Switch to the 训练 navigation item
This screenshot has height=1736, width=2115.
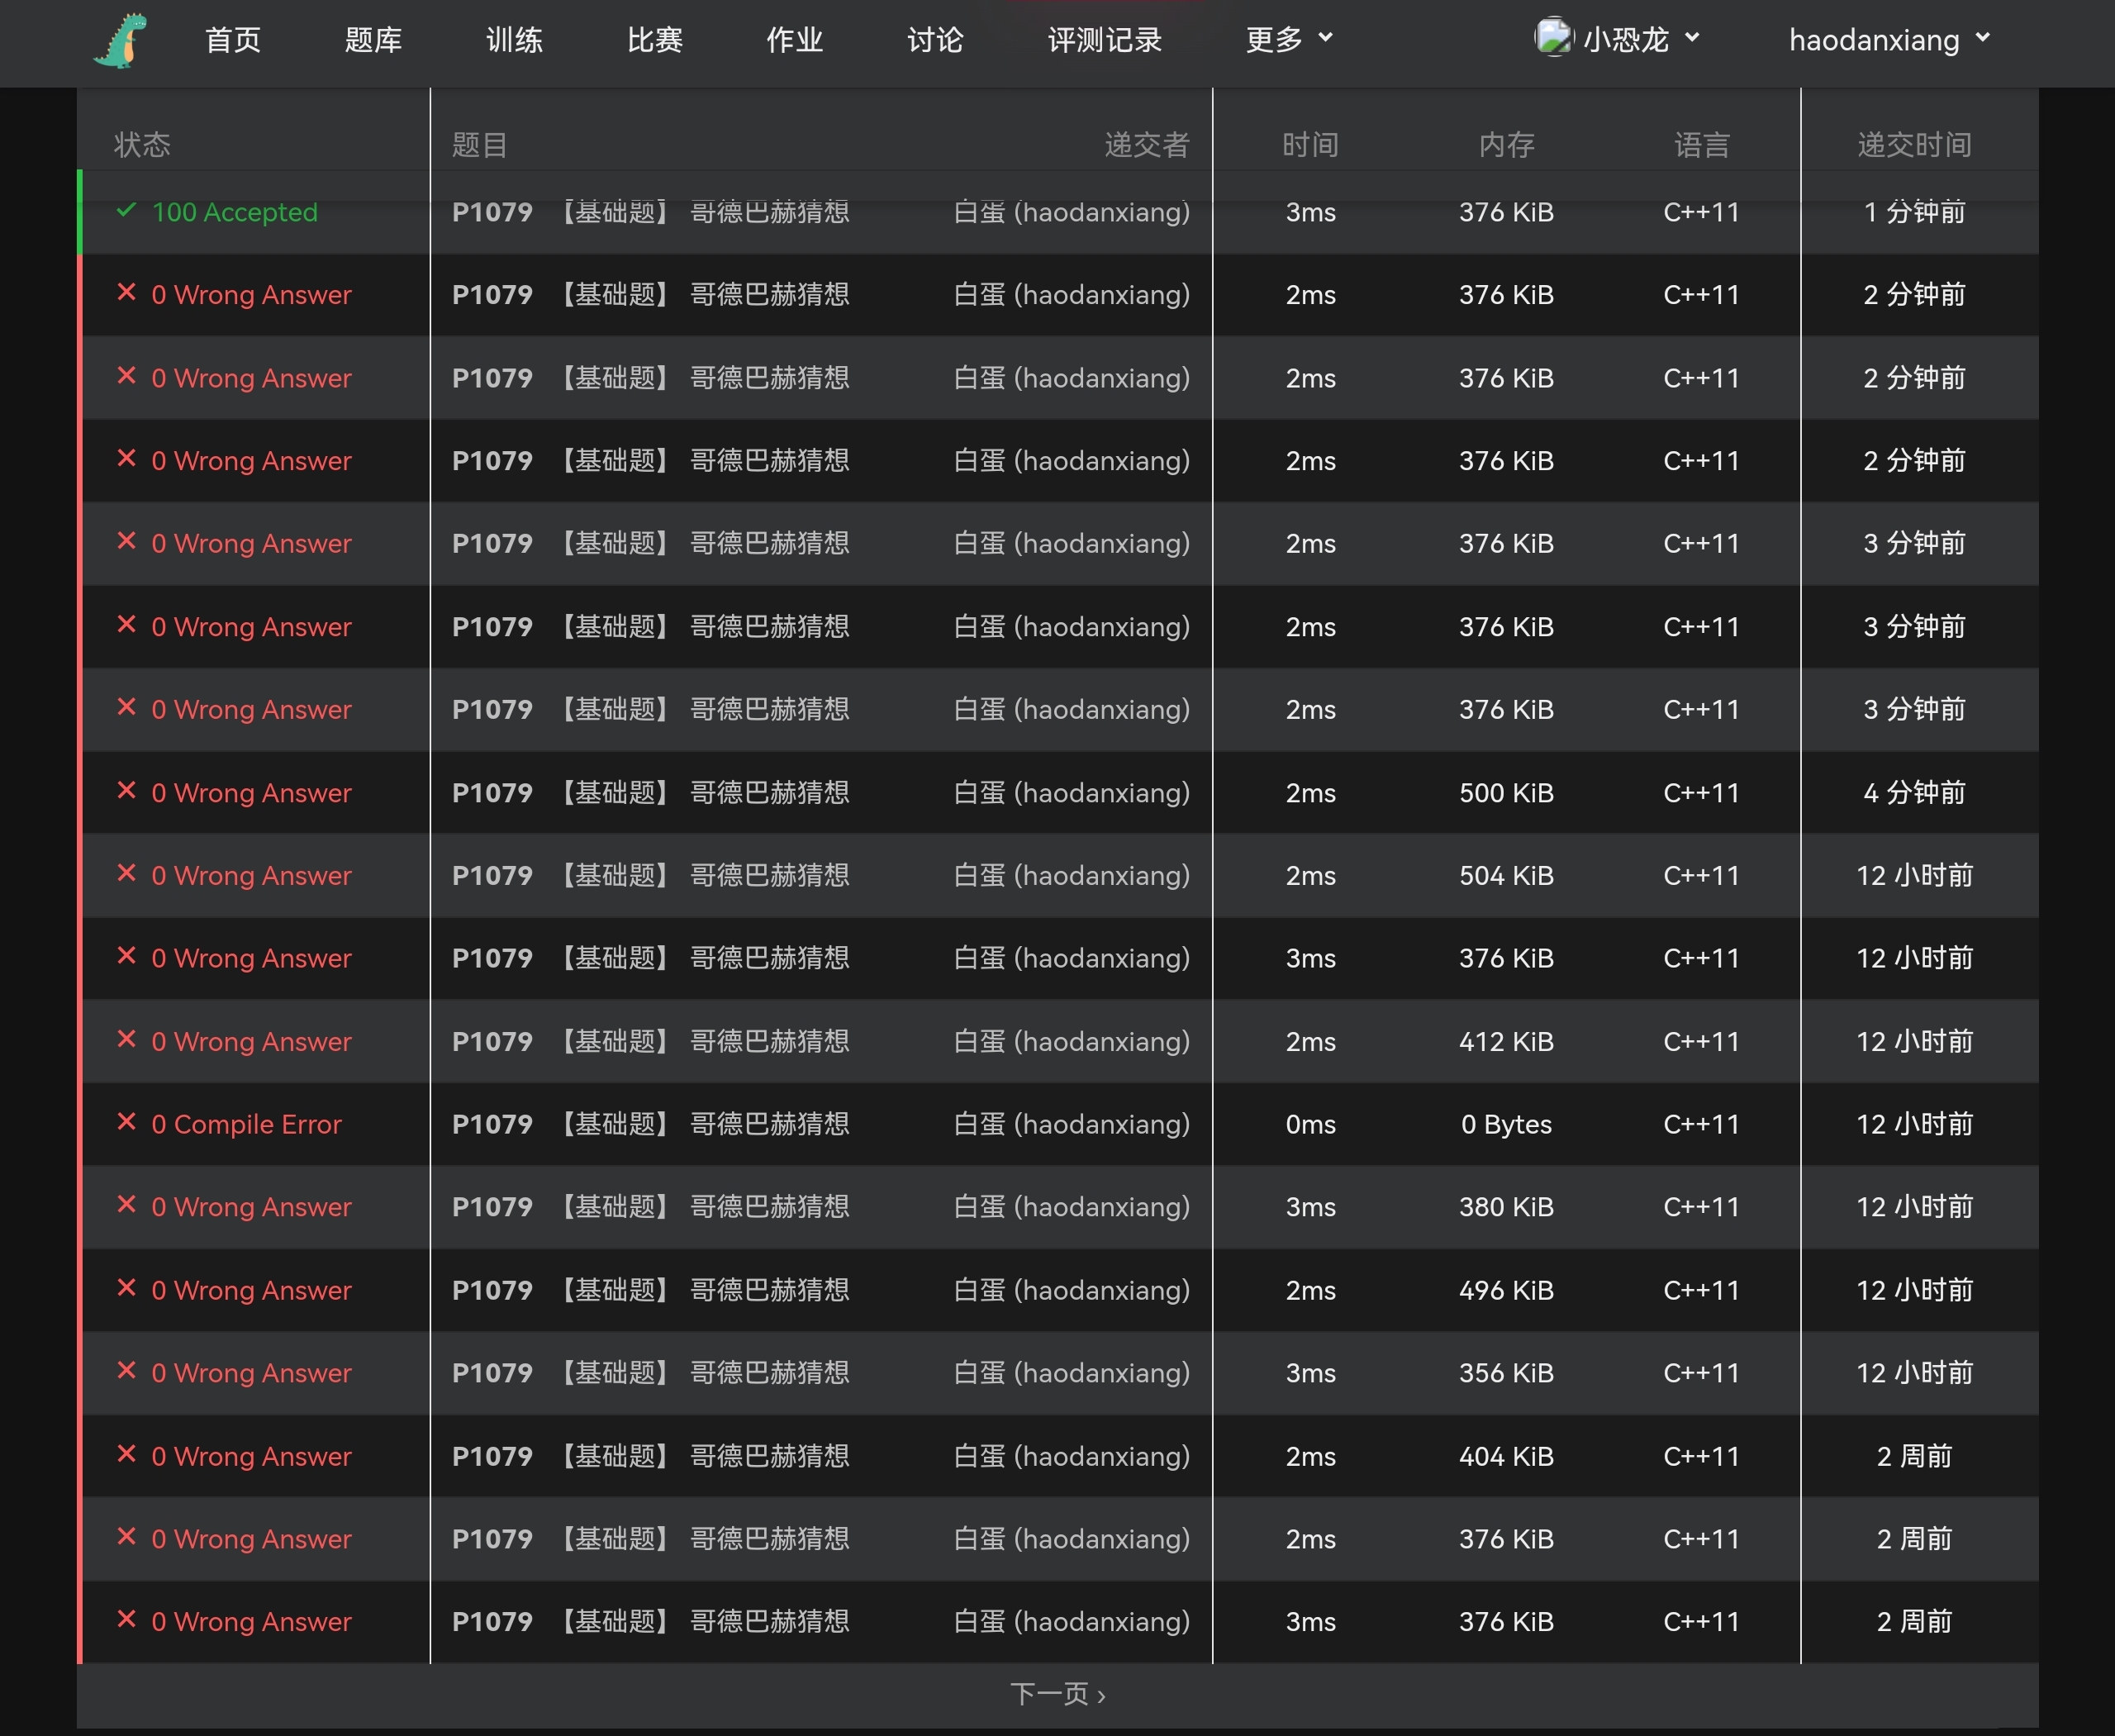pyautogui.click(x=514, y=40)
